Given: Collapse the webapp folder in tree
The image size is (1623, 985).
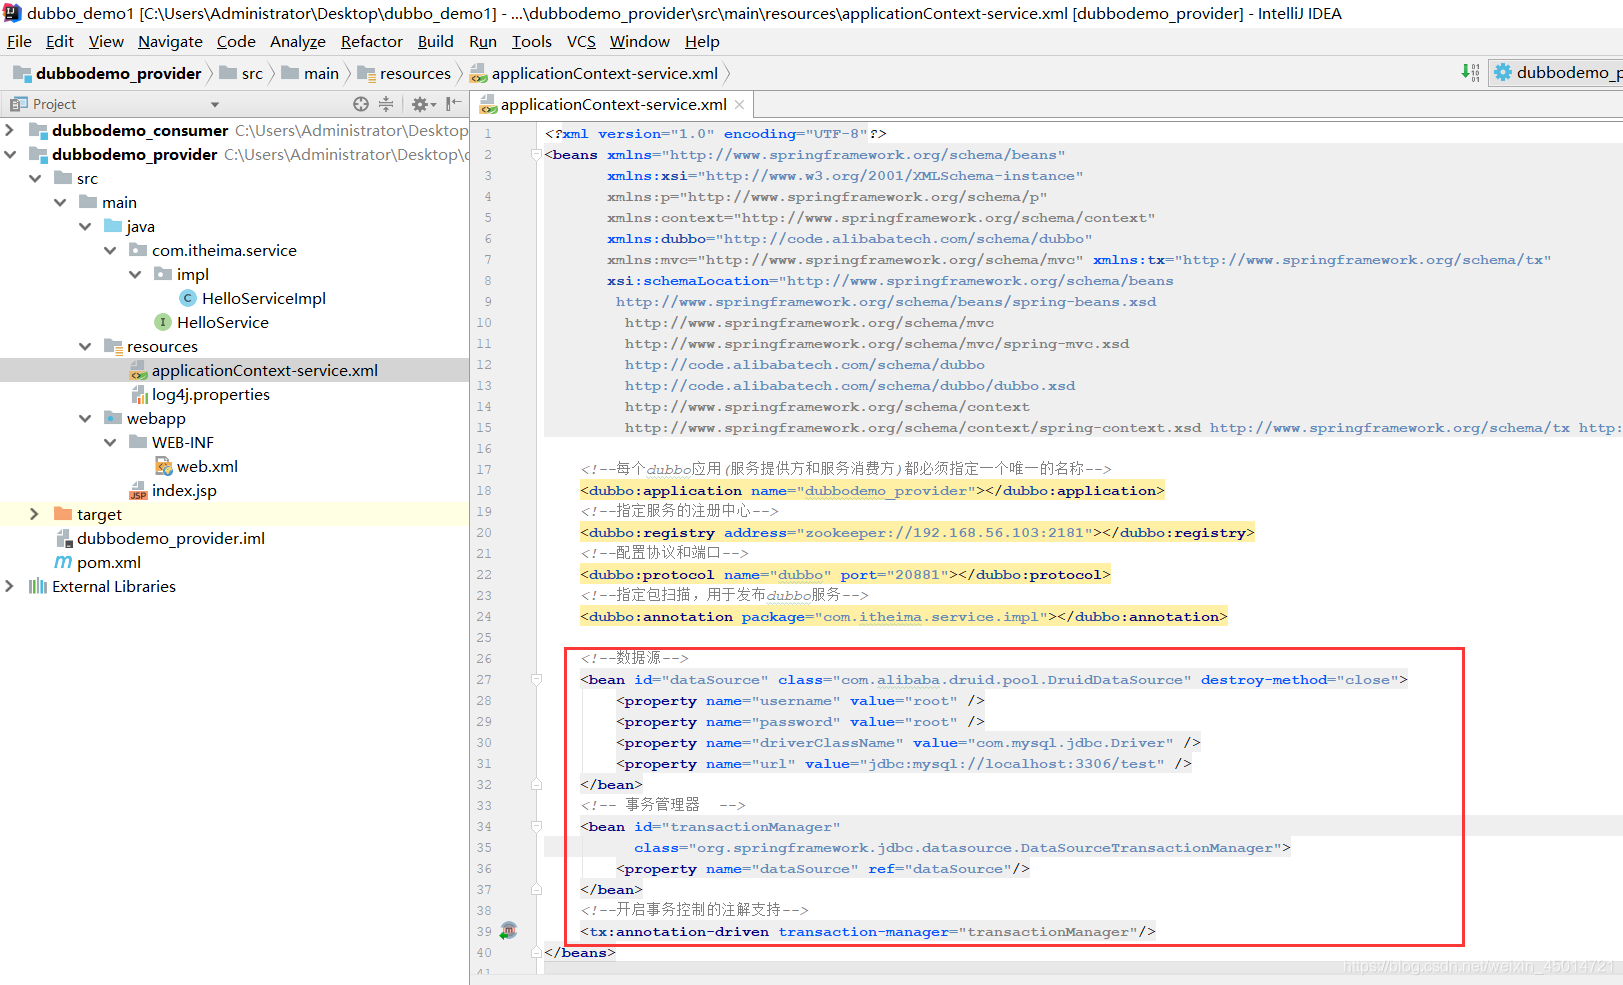Looking at the screenshot, I should (85, 418).
